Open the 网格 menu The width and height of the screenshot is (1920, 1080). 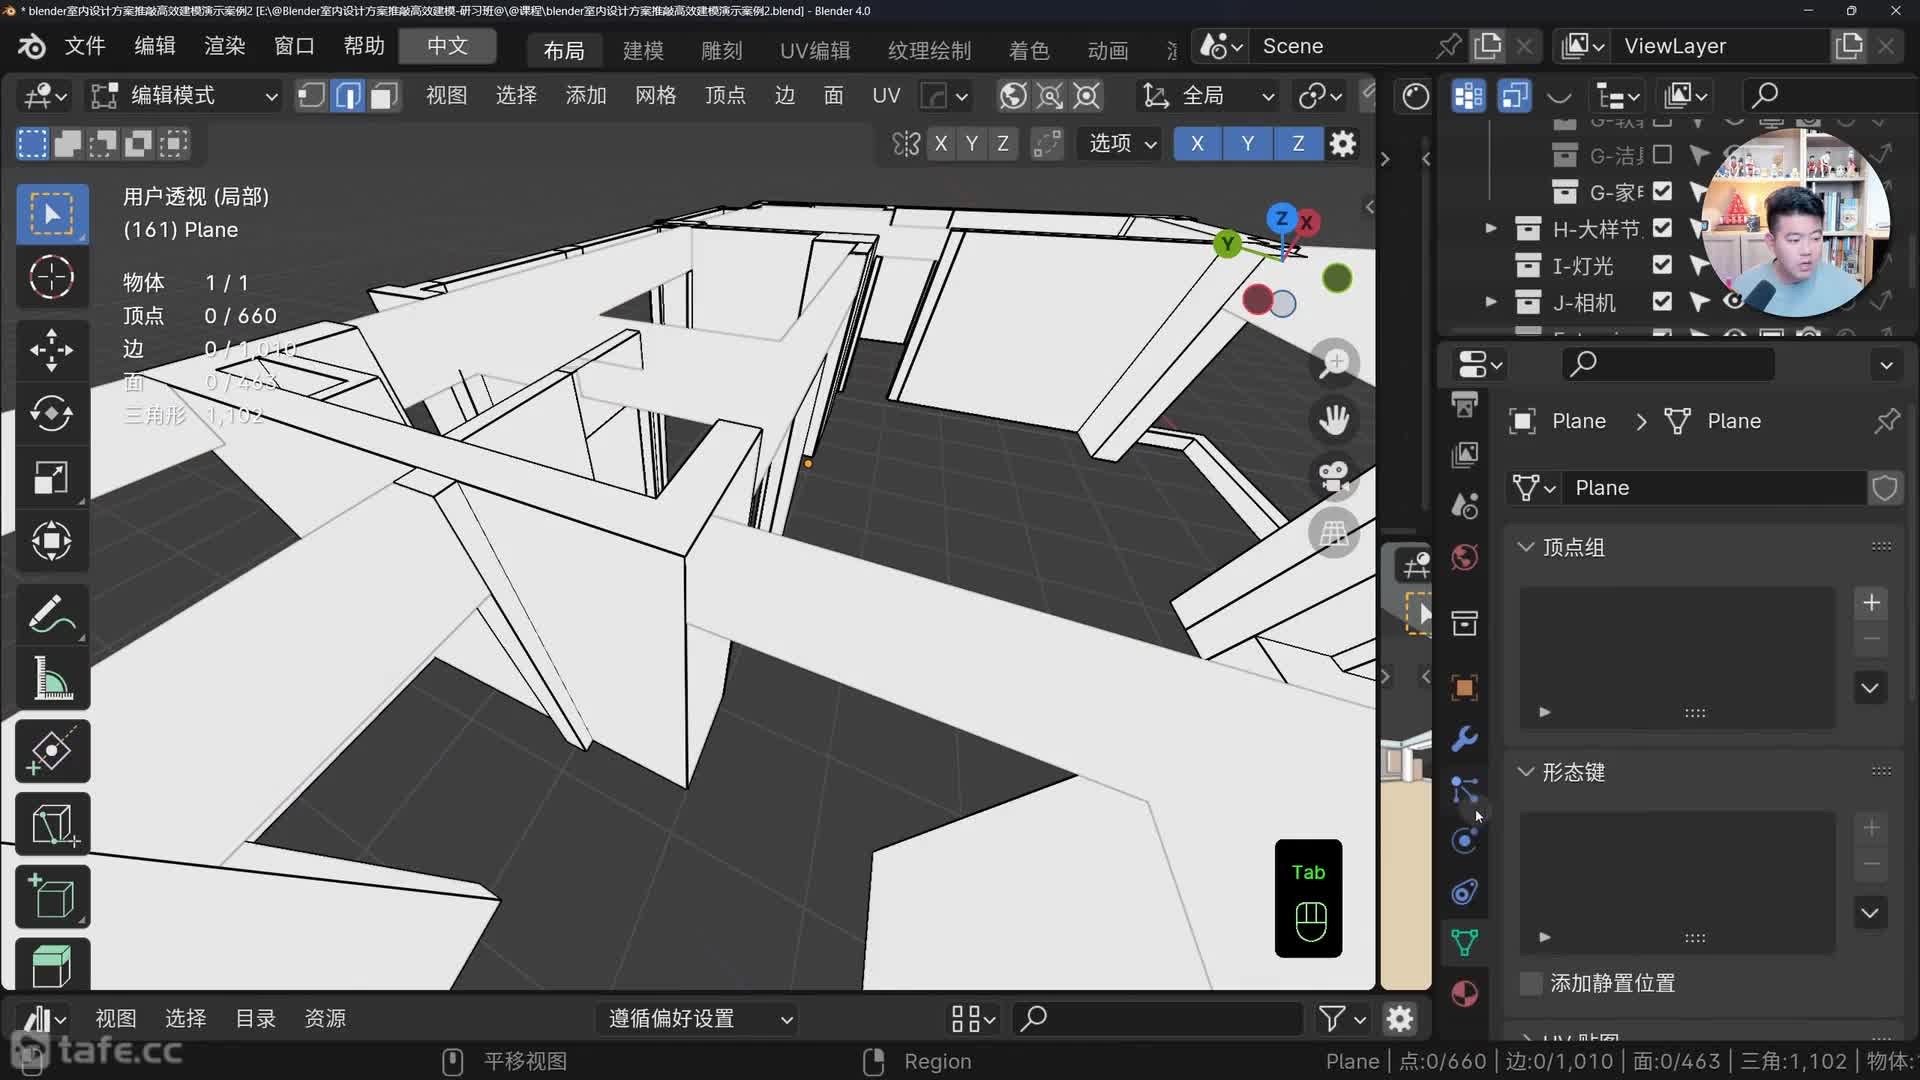point(655,96)
